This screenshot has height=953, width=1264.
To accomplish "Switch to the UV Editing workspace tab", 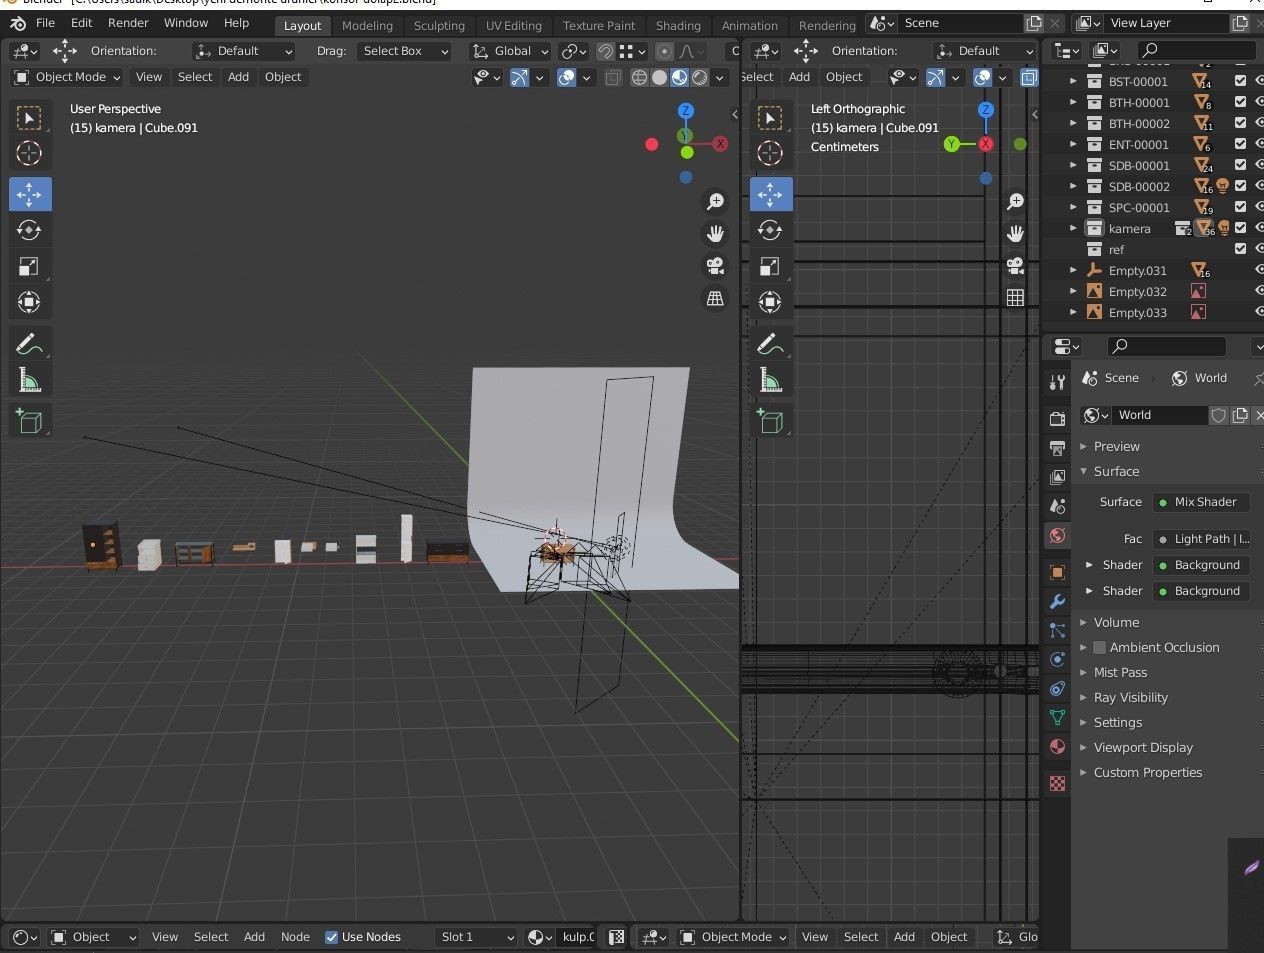I will [513, 25].
